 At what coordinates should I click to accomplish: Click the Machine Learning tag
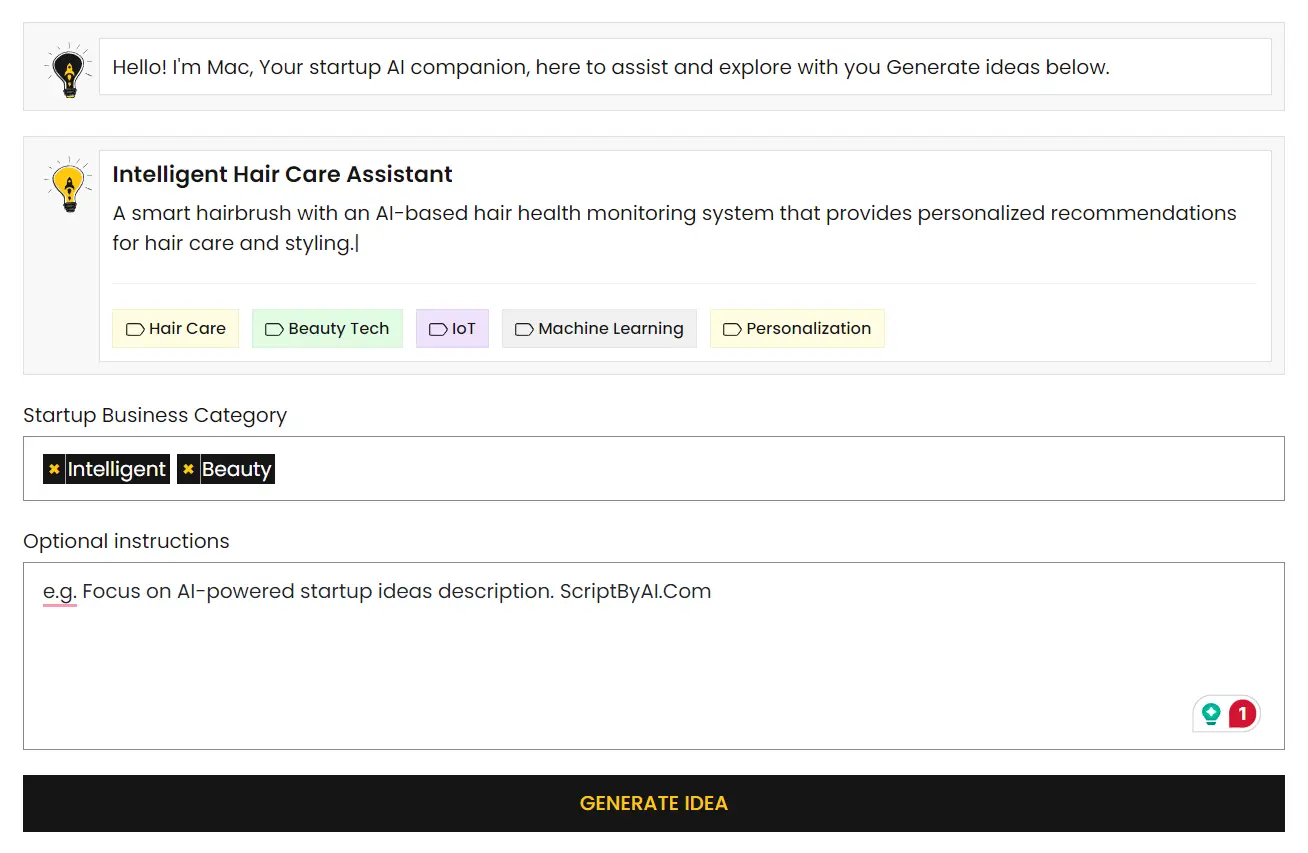click(599, 329)
